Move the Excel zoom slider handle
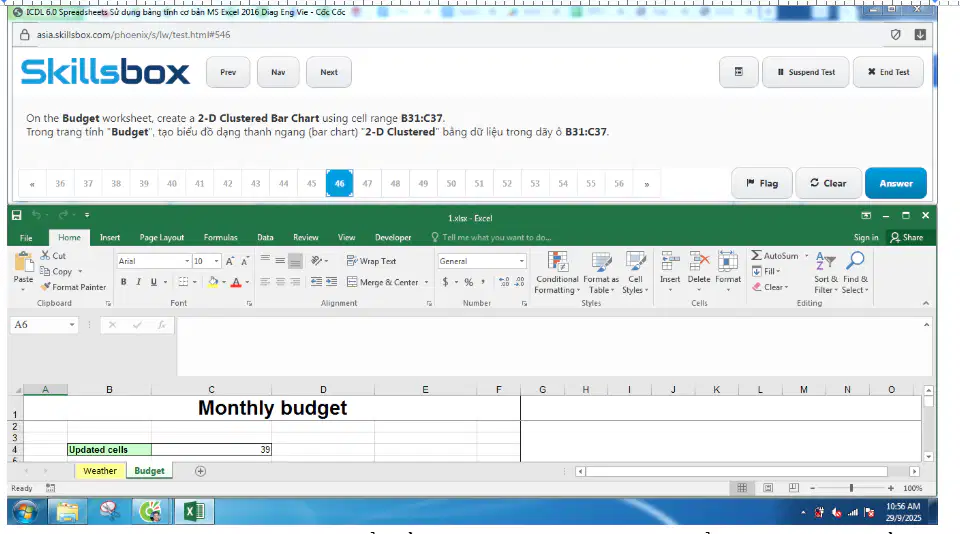 [x=851, y=488]
